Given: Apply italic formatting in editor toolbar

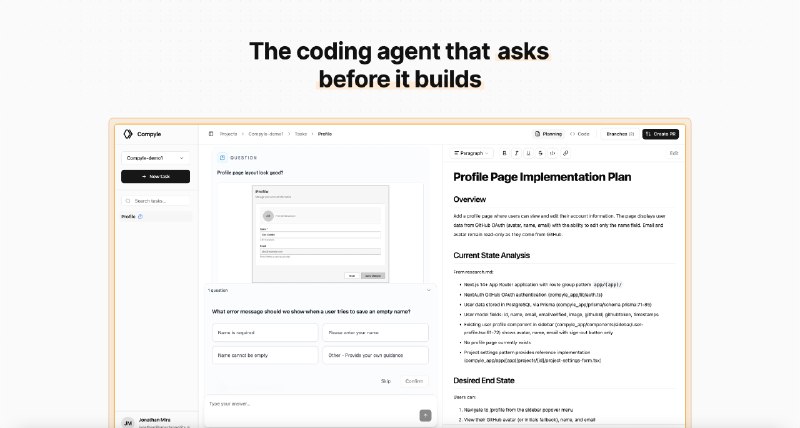Looking at the screenshot, I should (x=516, y=153).
